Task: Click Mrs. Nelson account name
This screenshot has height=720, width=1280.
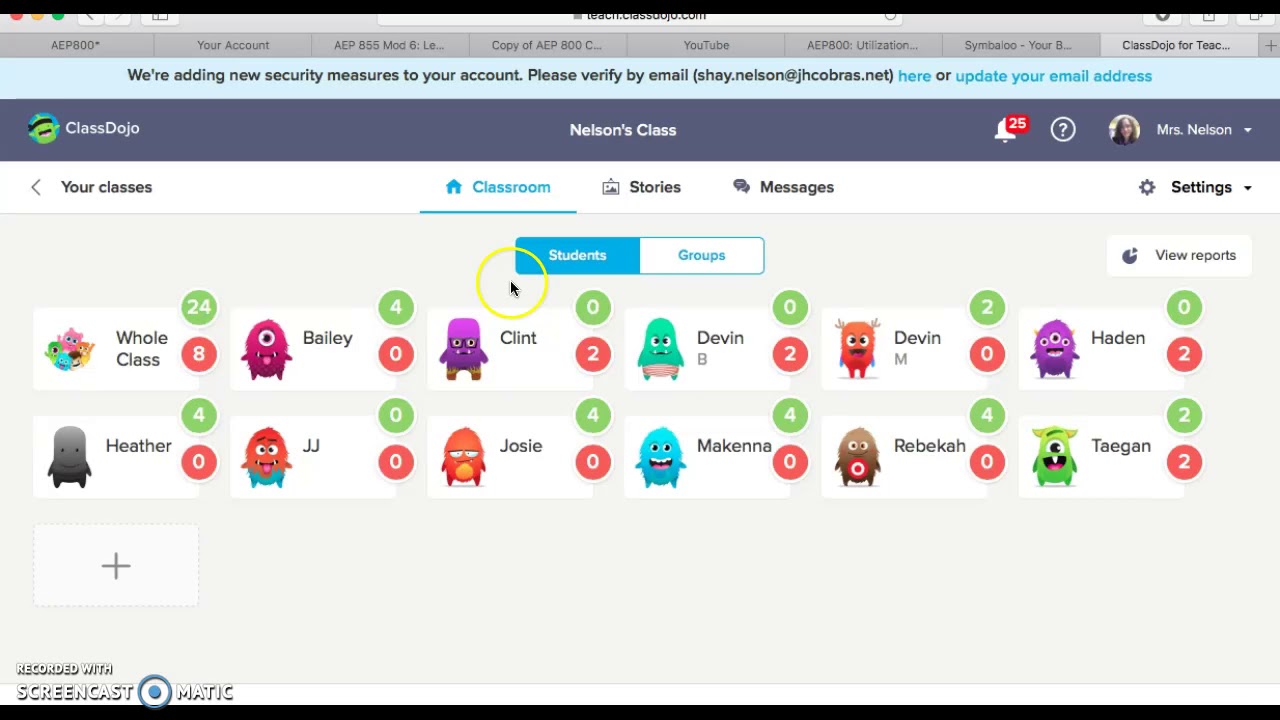Action: tap(1194, 130)
